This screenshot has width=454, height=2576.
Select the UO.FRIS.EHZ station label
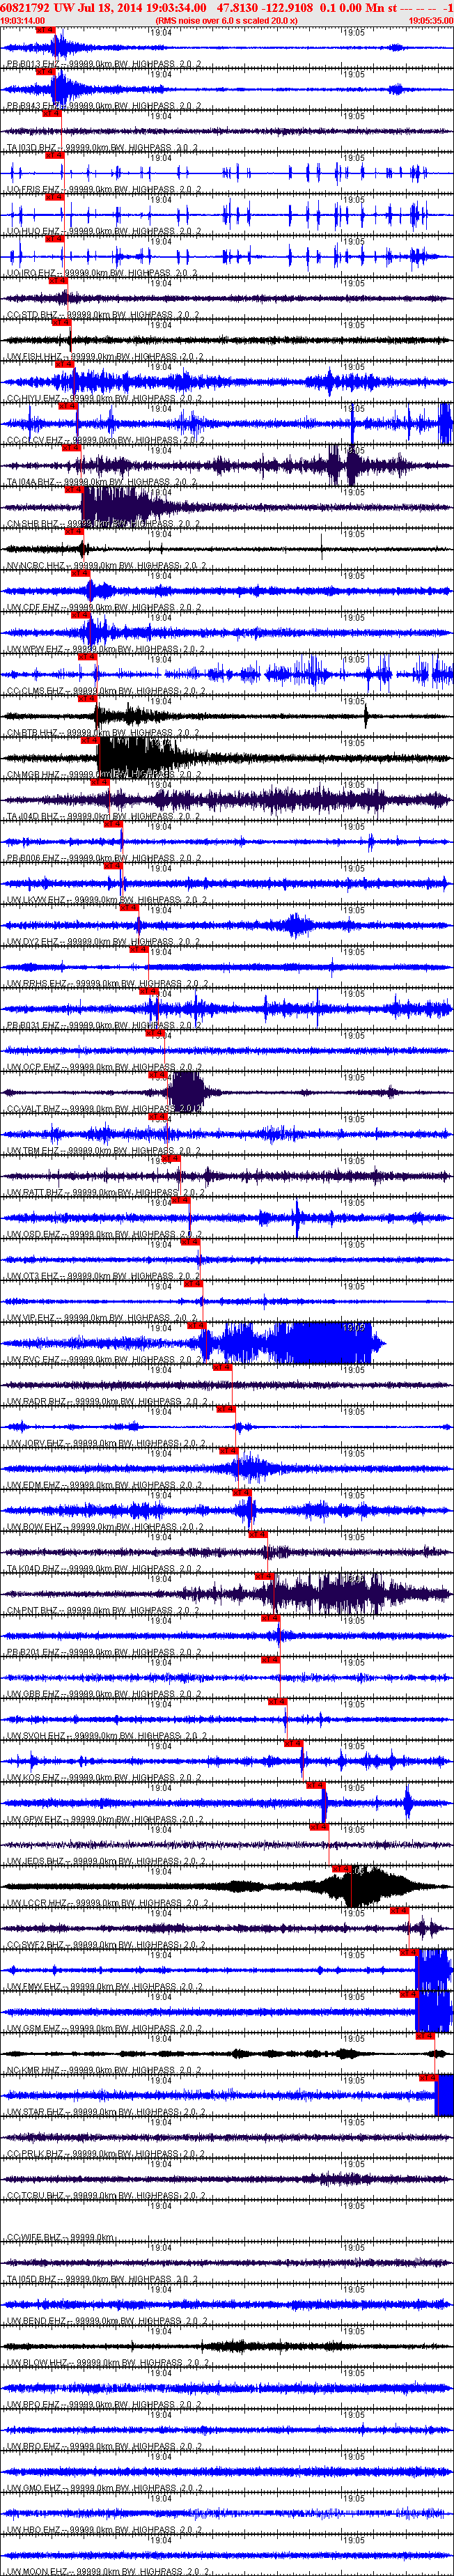(x=104, y=189)
